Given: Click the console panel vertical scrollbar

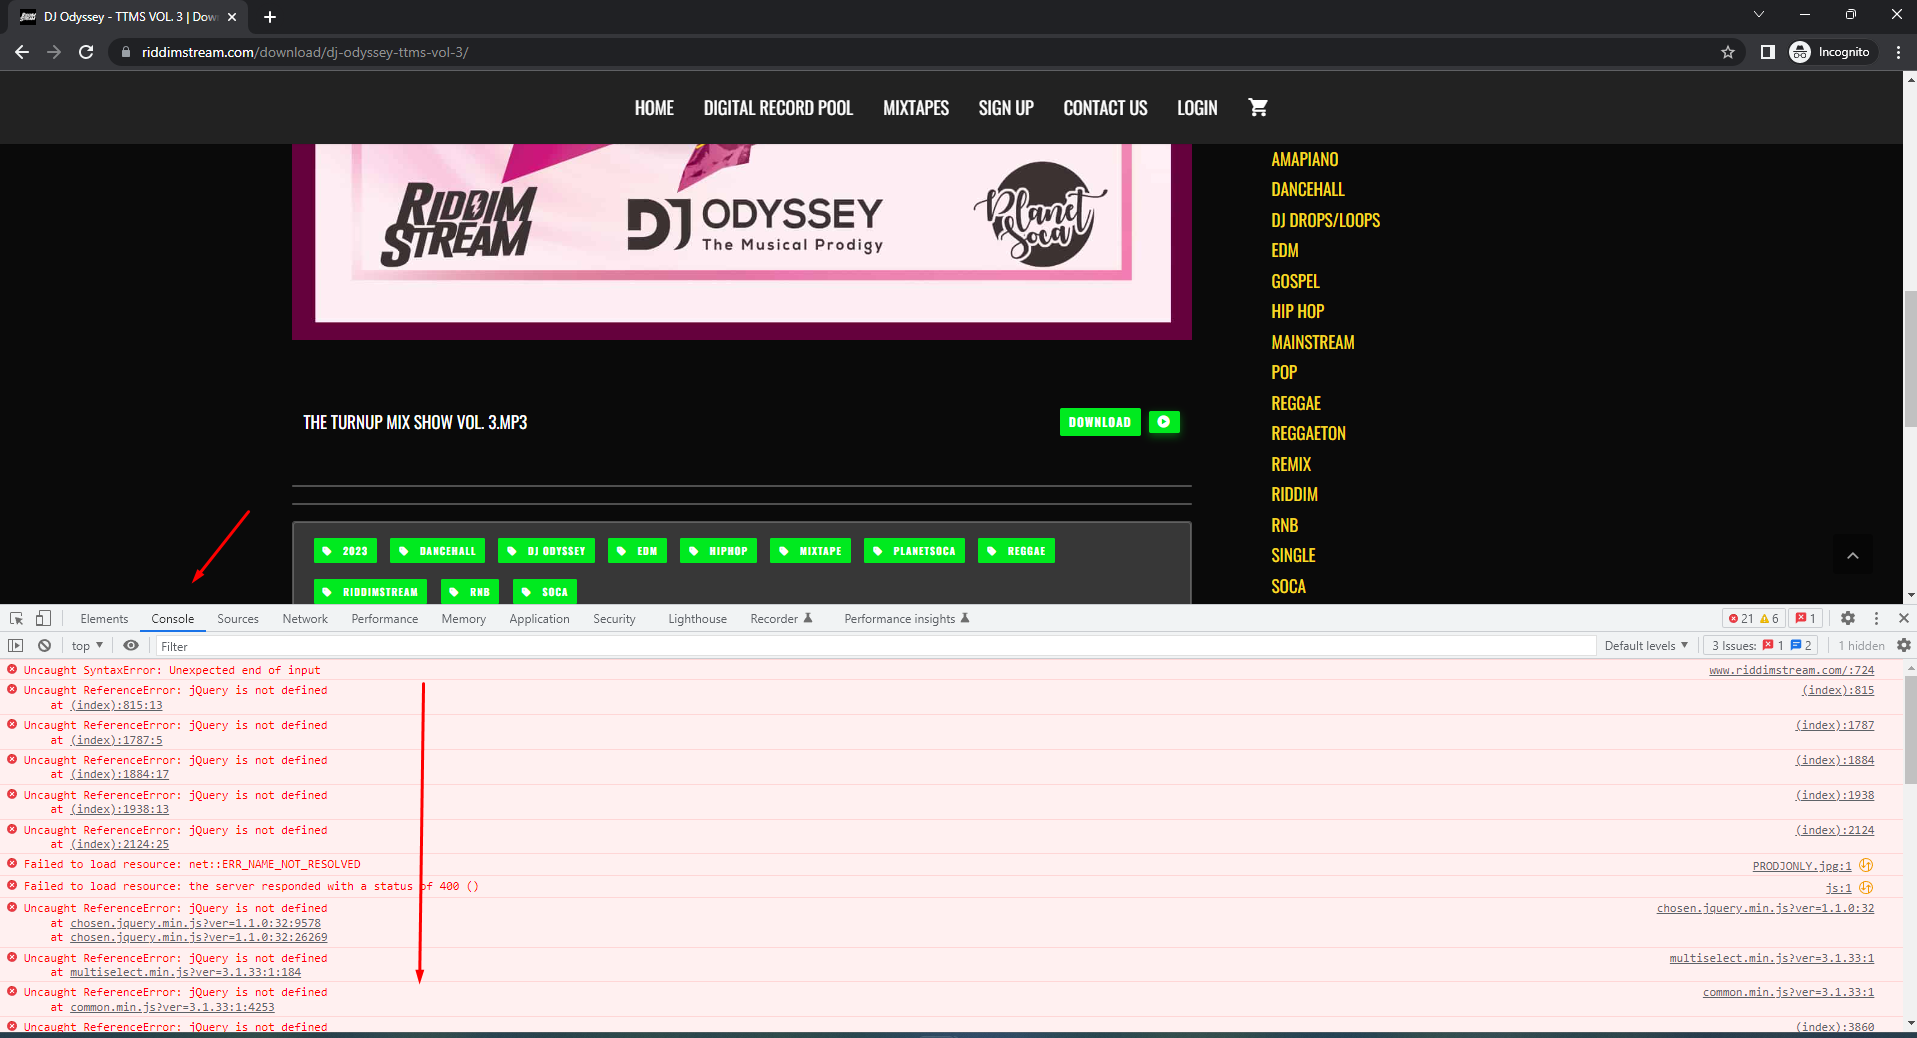Looking at the screenshot, I should point(1910,730).
